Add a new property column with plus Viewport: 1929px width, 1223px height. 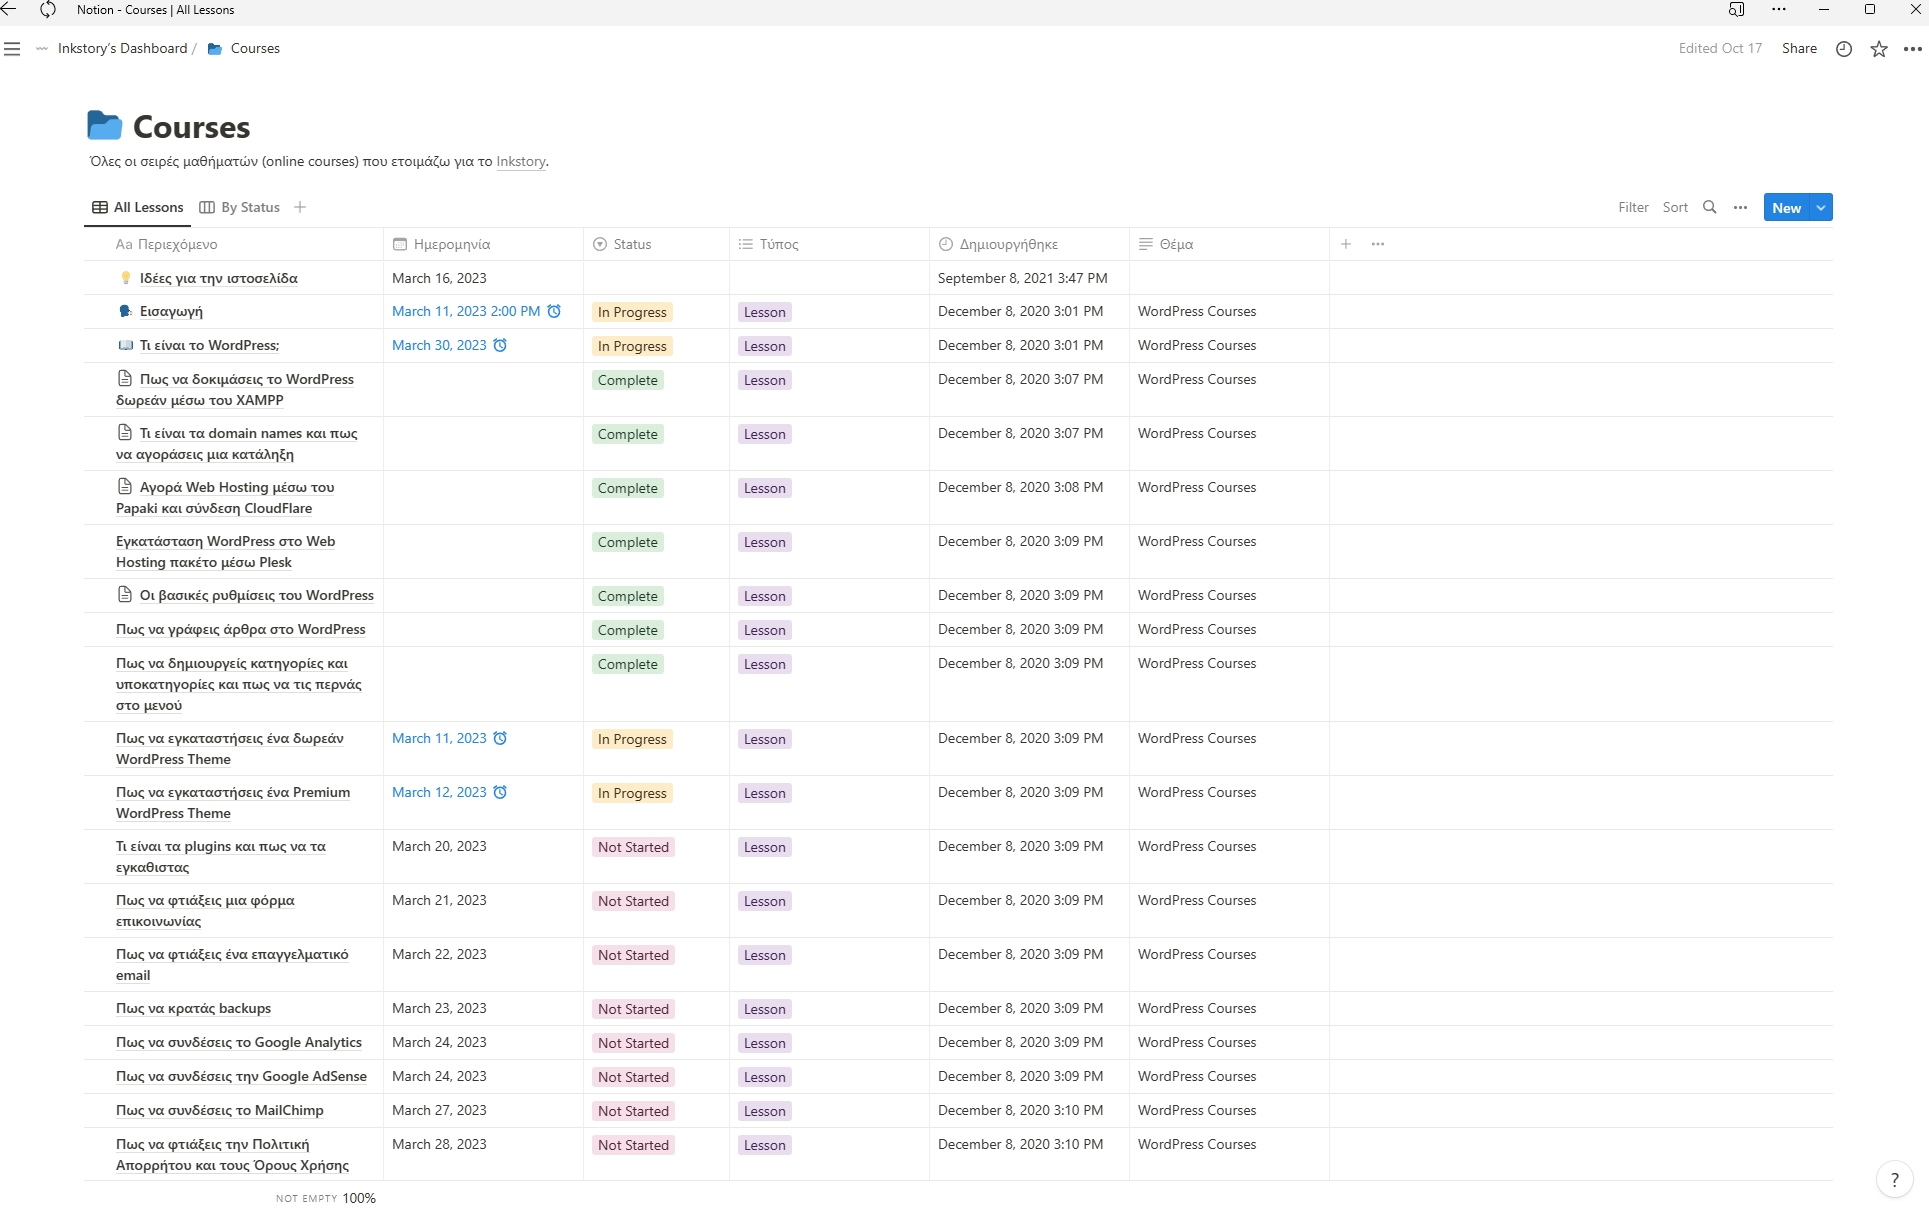pos(1346,244)
